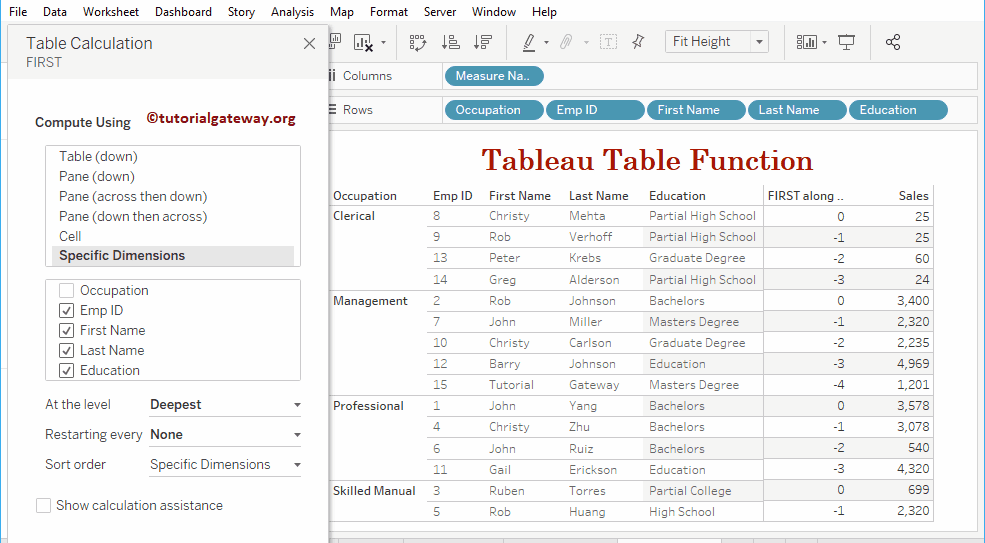
Task: Select Cell in Compute Using list
Action: coord(173,236)
